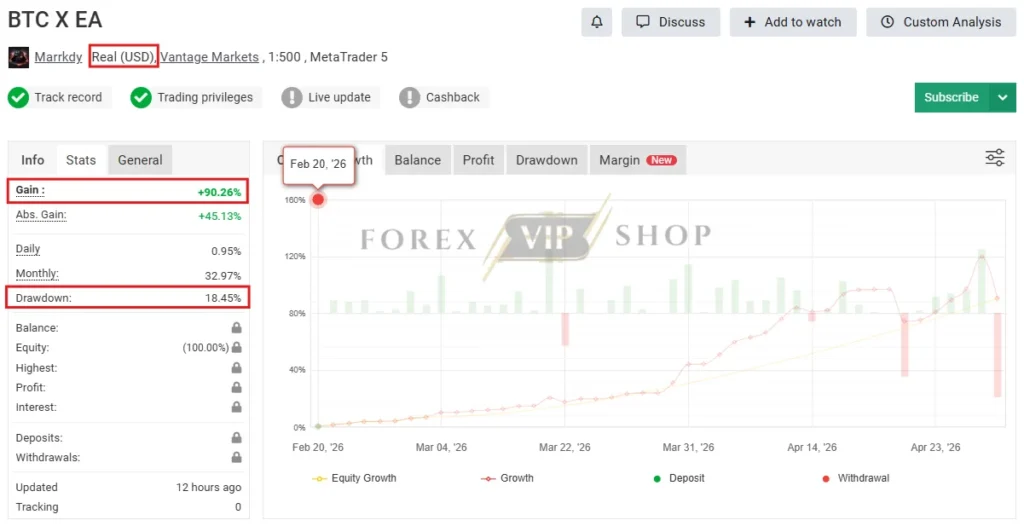Click the Monthly label
1024x526 pixels.
[37, 274]
